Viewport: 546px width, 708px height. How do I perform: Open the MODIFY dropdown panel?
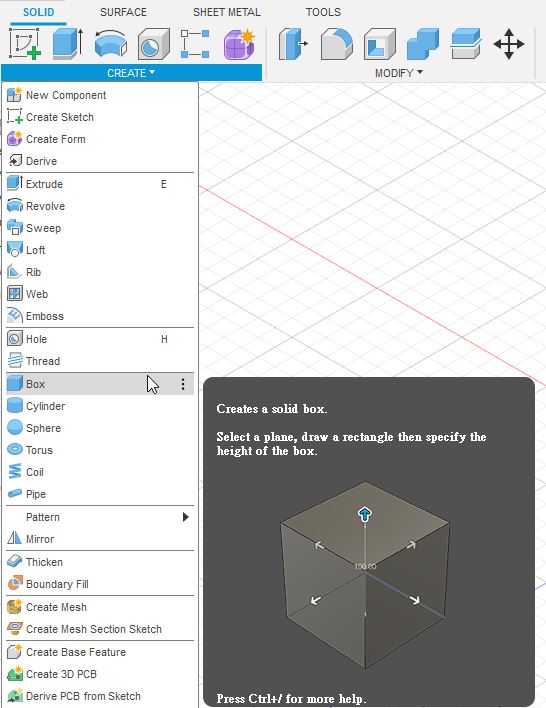pyautogui.click(x=399, y=73)
